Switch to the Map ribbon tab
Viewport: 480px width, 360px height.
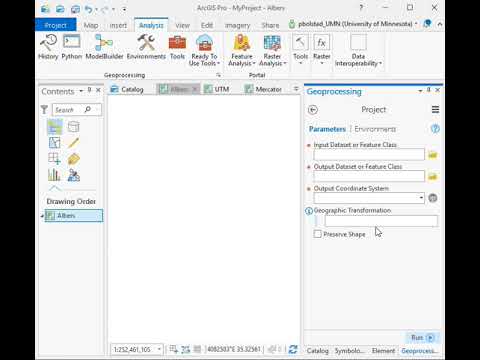pos(91,25)
